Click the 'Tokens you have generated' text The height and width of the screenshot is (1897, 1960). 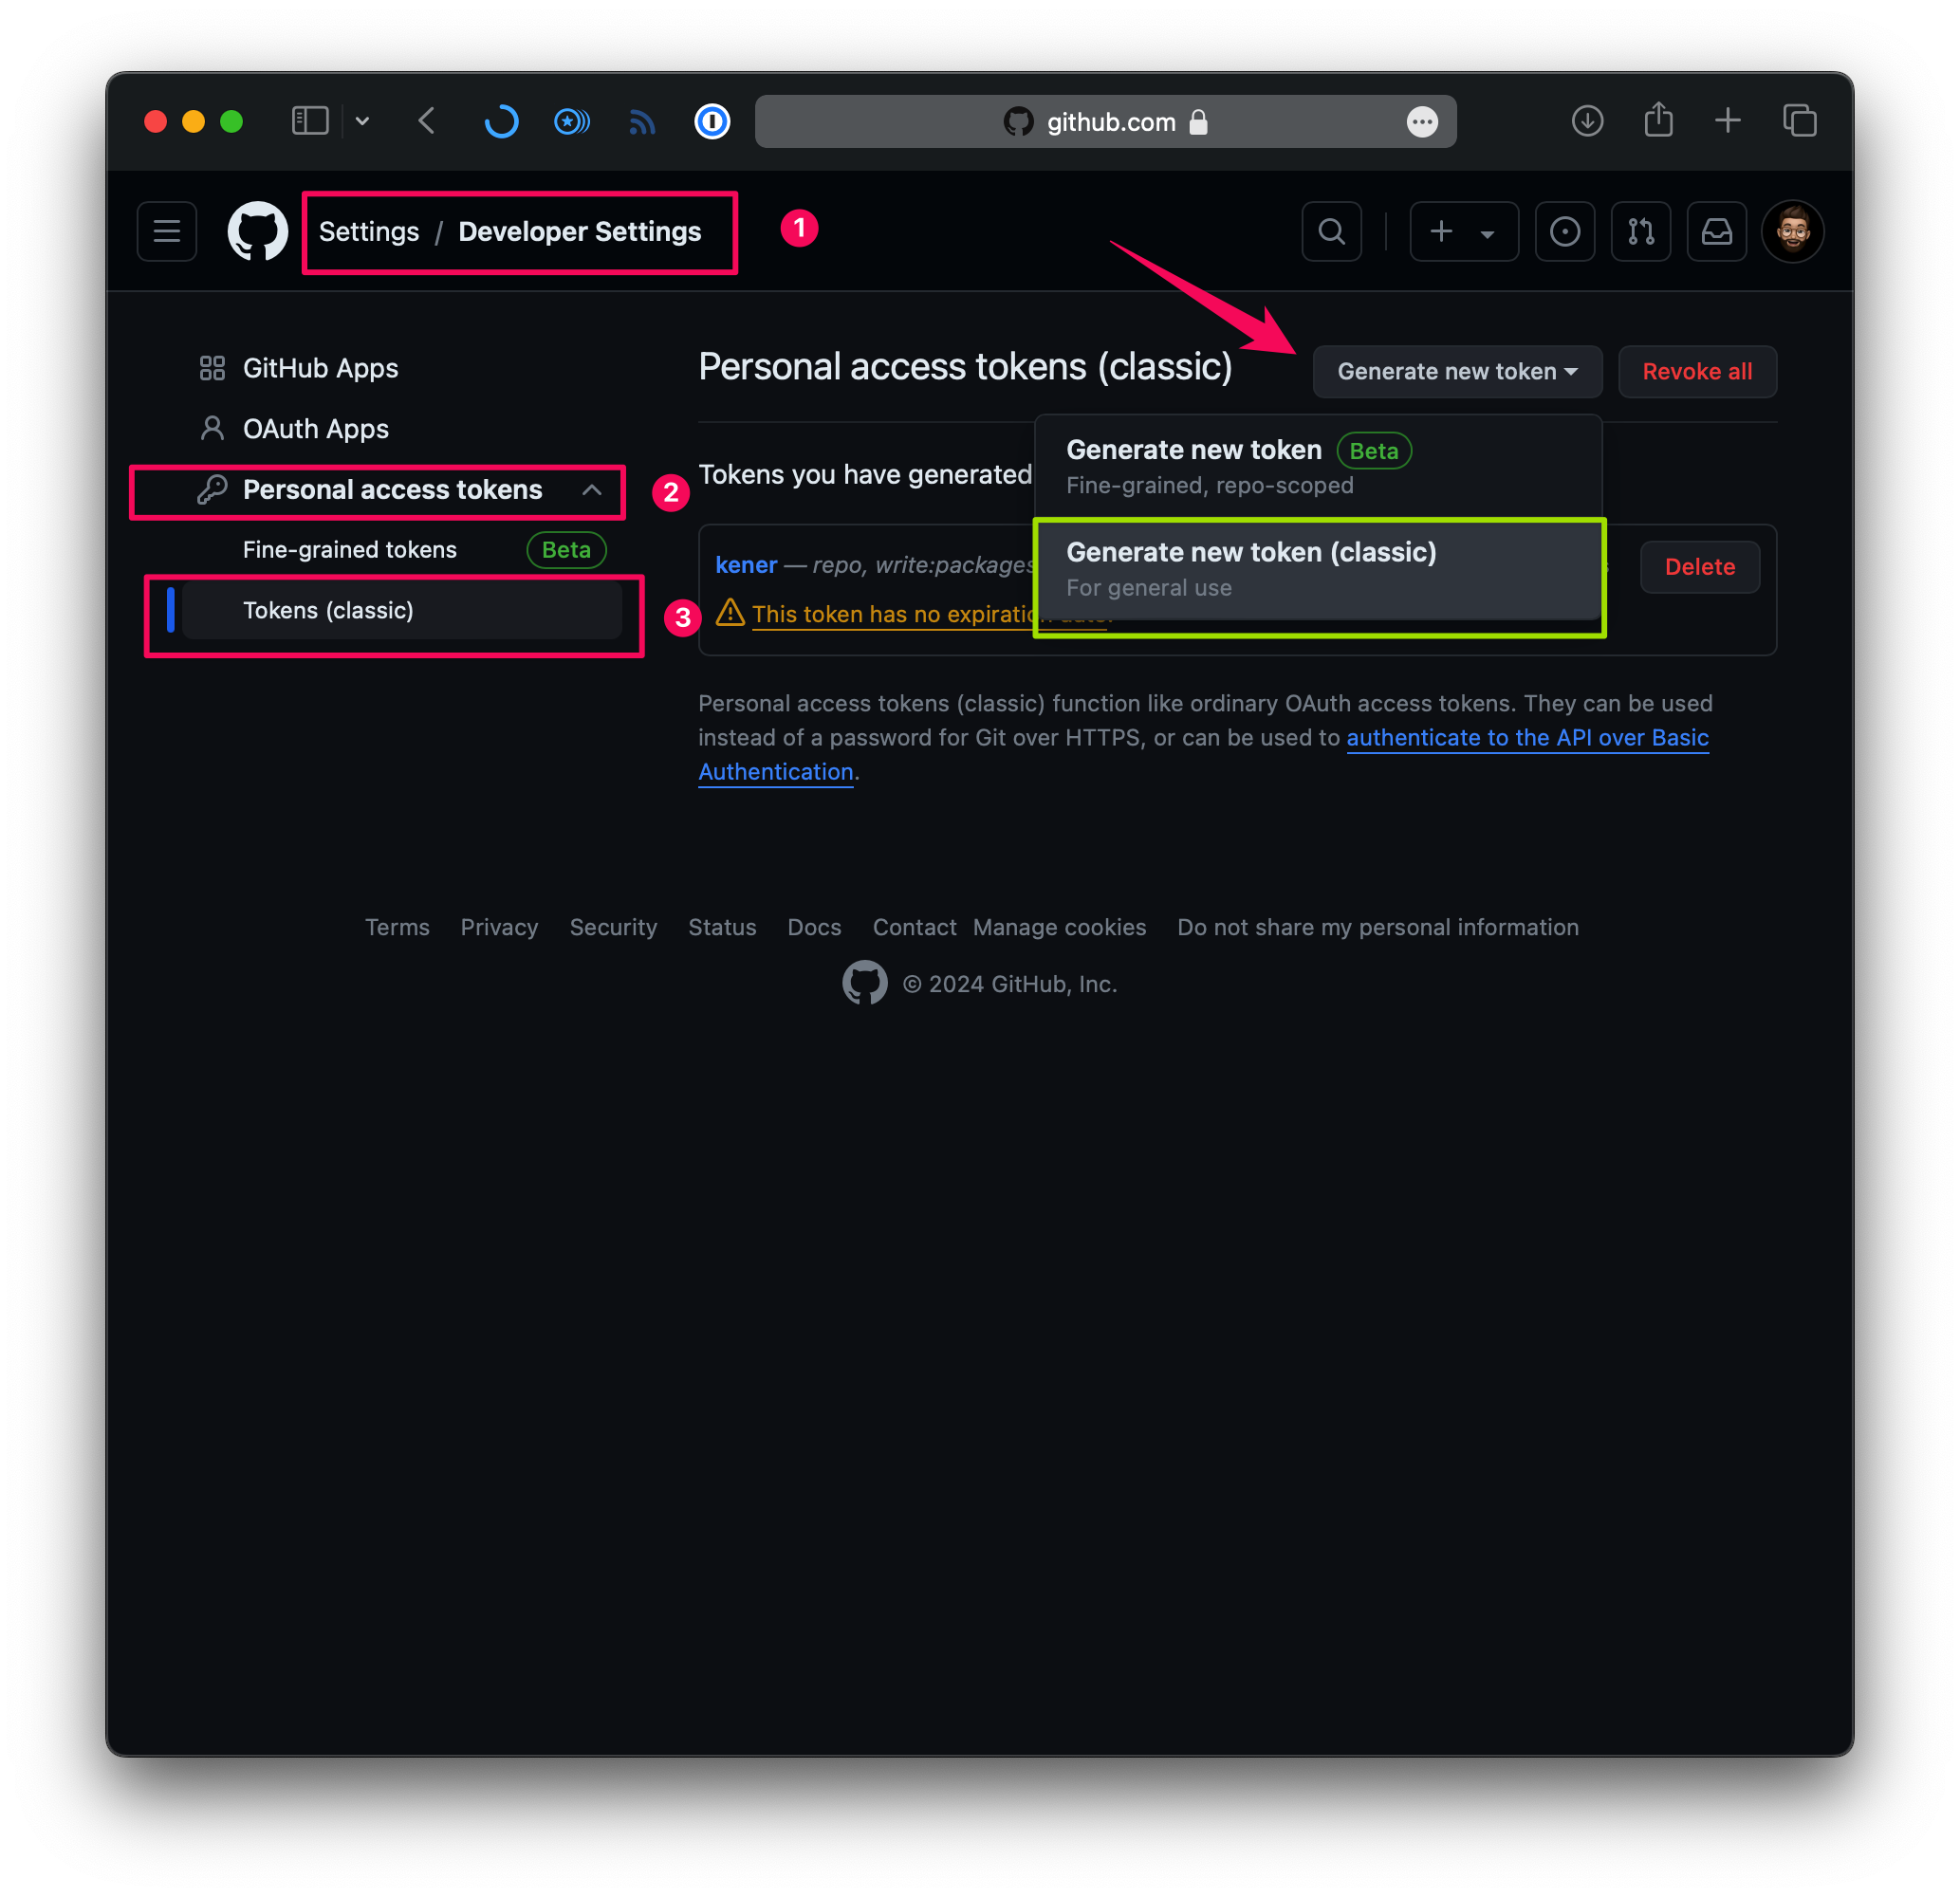coord(864,474)
